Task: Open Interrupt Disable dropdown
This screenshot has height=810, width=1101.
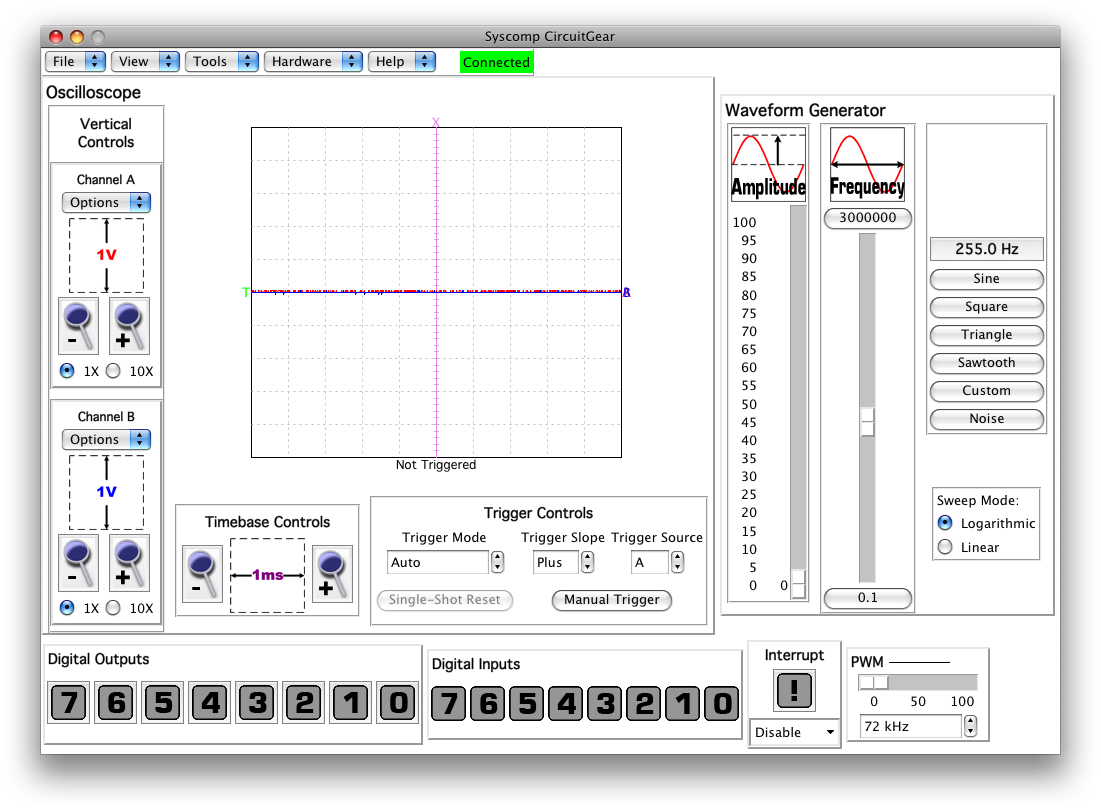Action: click(x=794, y=732)
